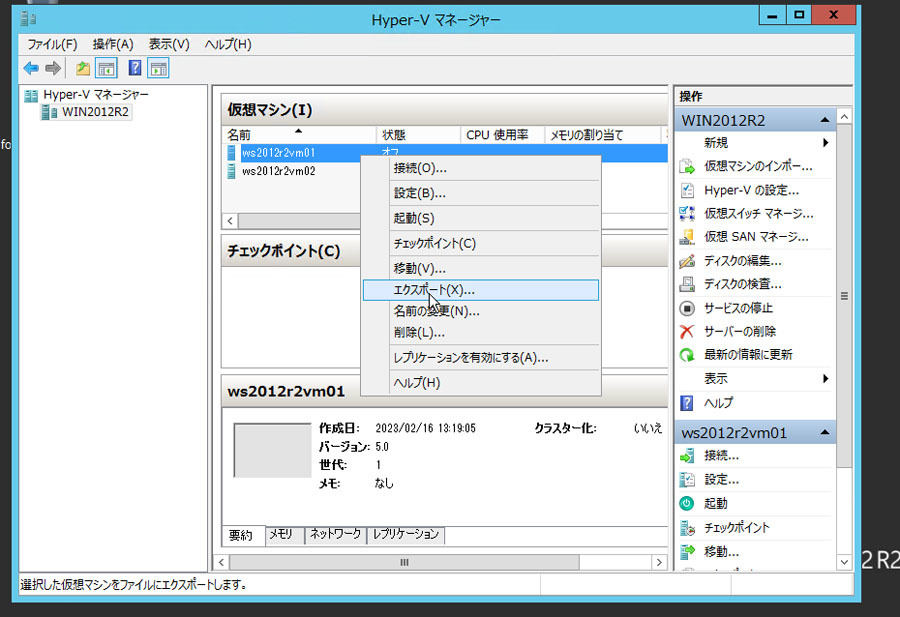Collapse the ws2012r2vm01 actions section
The height and width of the screenshot is (617, 900).
click(825, 432)
